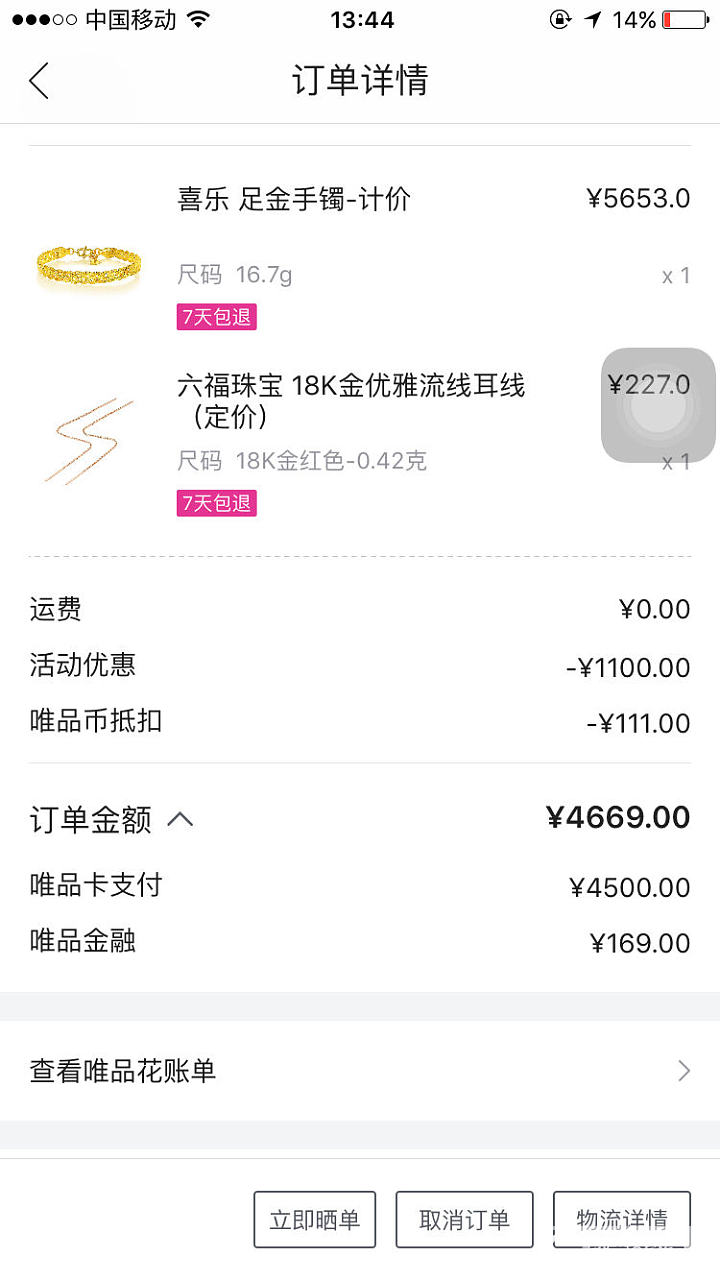
Task: Tap the 订单金额 total row label
Action: [90, 820]
